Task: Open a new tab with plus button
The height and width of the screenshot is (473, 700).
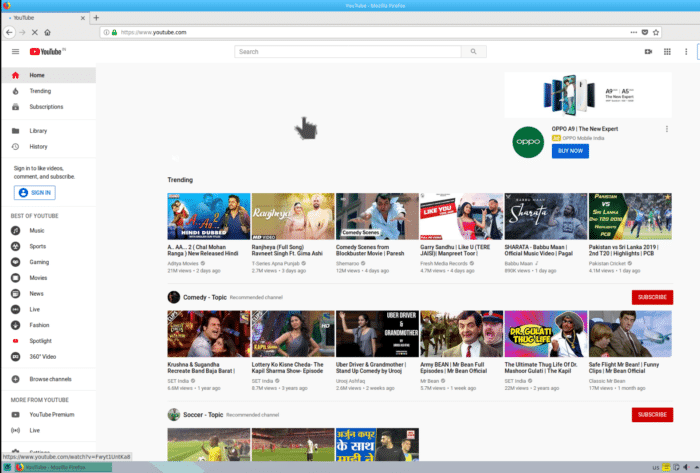Action: click(x=96, y=18)
